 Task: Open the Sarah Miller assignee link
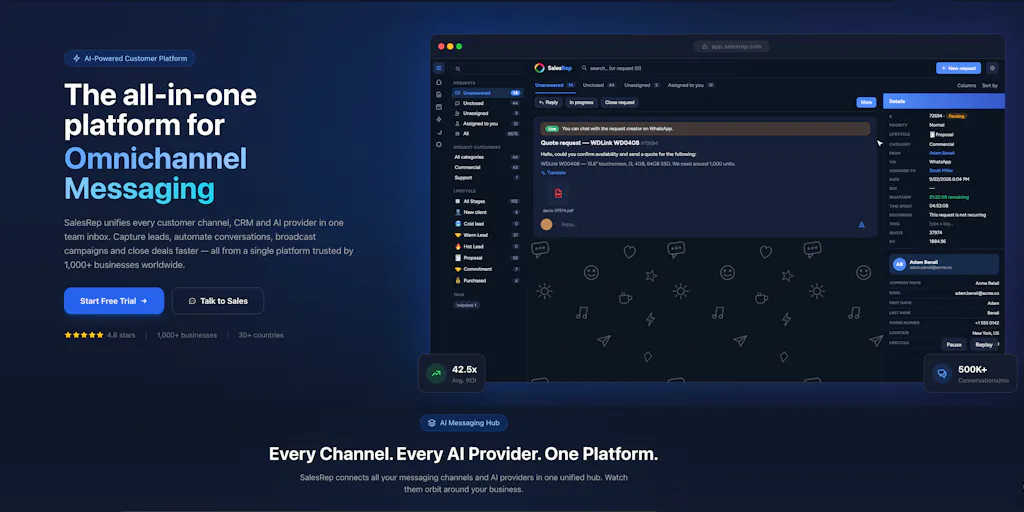tap(941, 170)
